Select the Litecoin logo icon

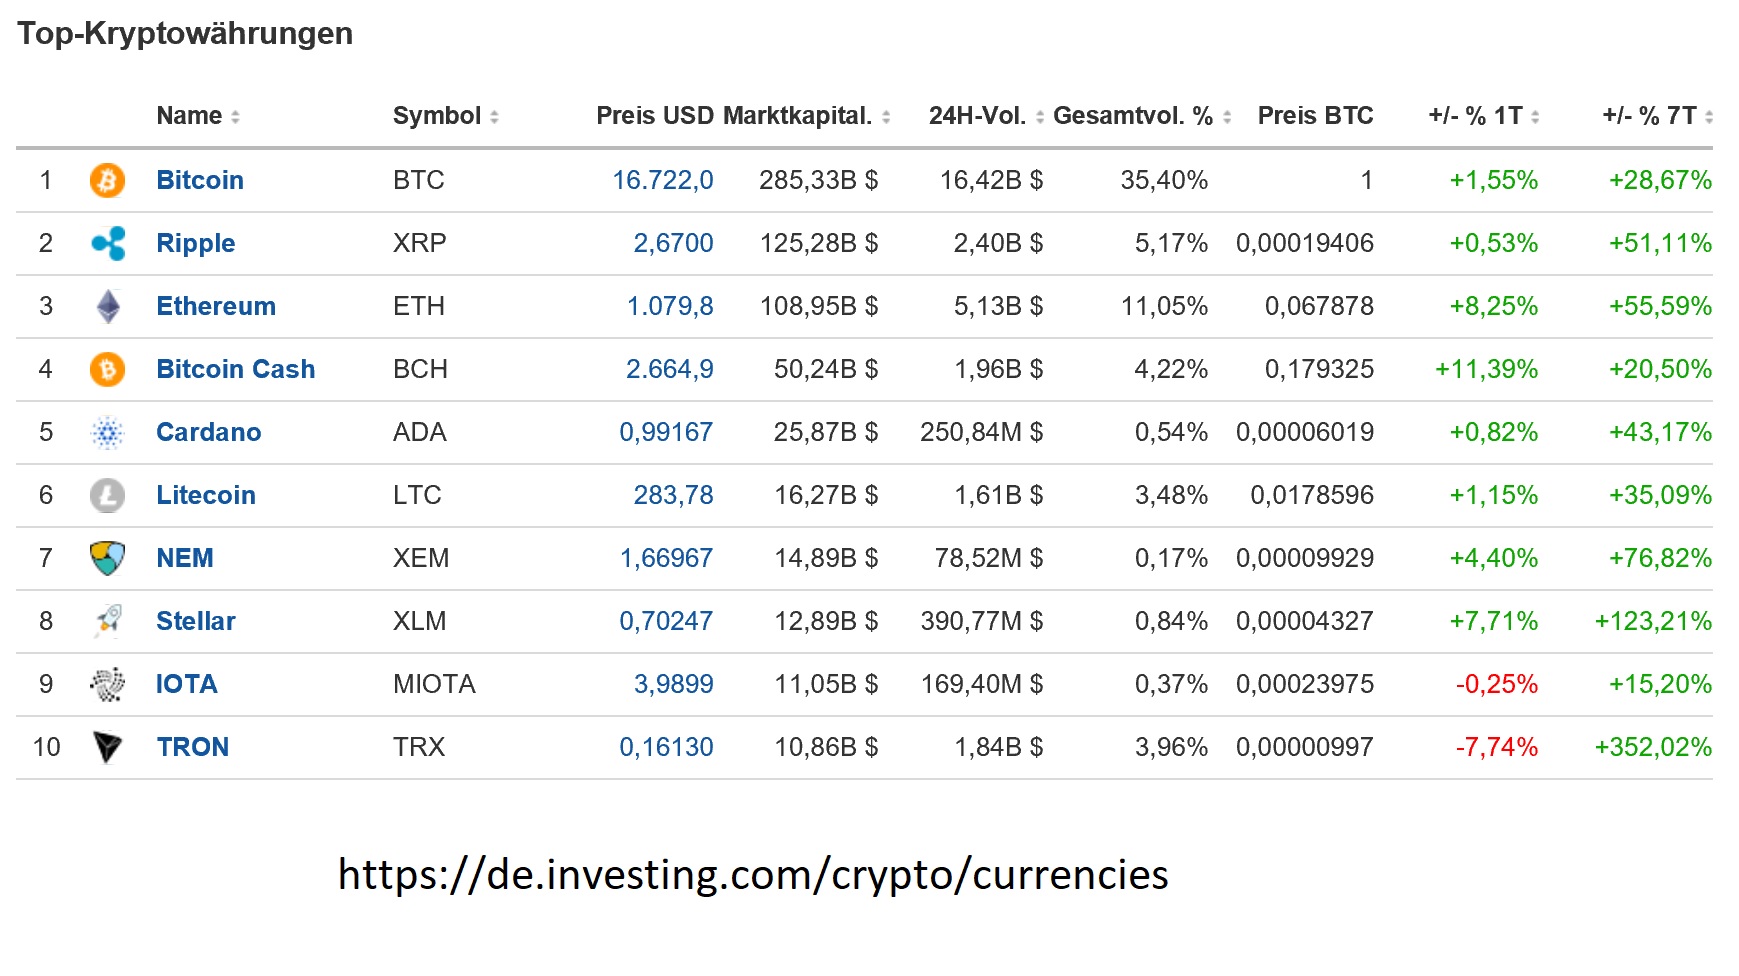point(107,495)
